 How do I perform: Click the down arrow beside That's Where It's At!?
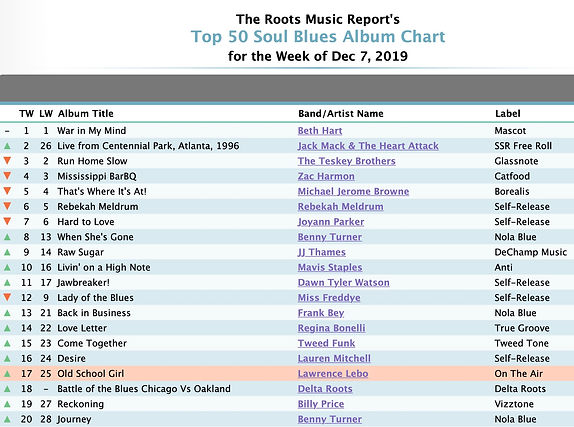[x=7, y=191]
